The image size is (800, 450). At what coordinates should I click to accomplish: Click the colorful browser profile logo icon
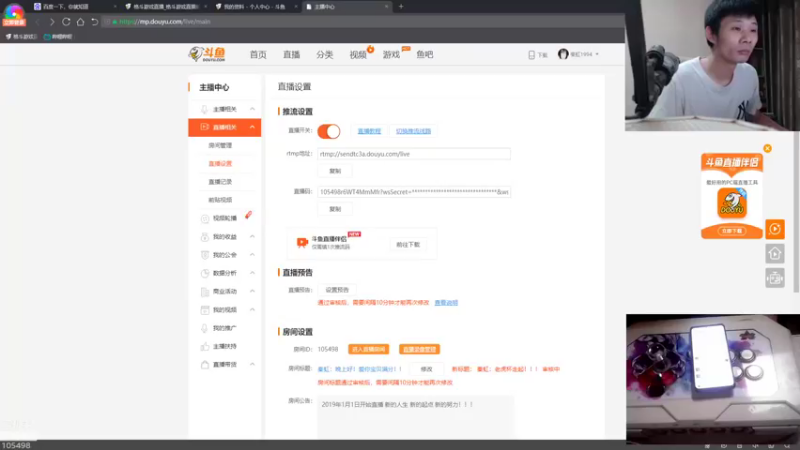[x=14, y=13]
